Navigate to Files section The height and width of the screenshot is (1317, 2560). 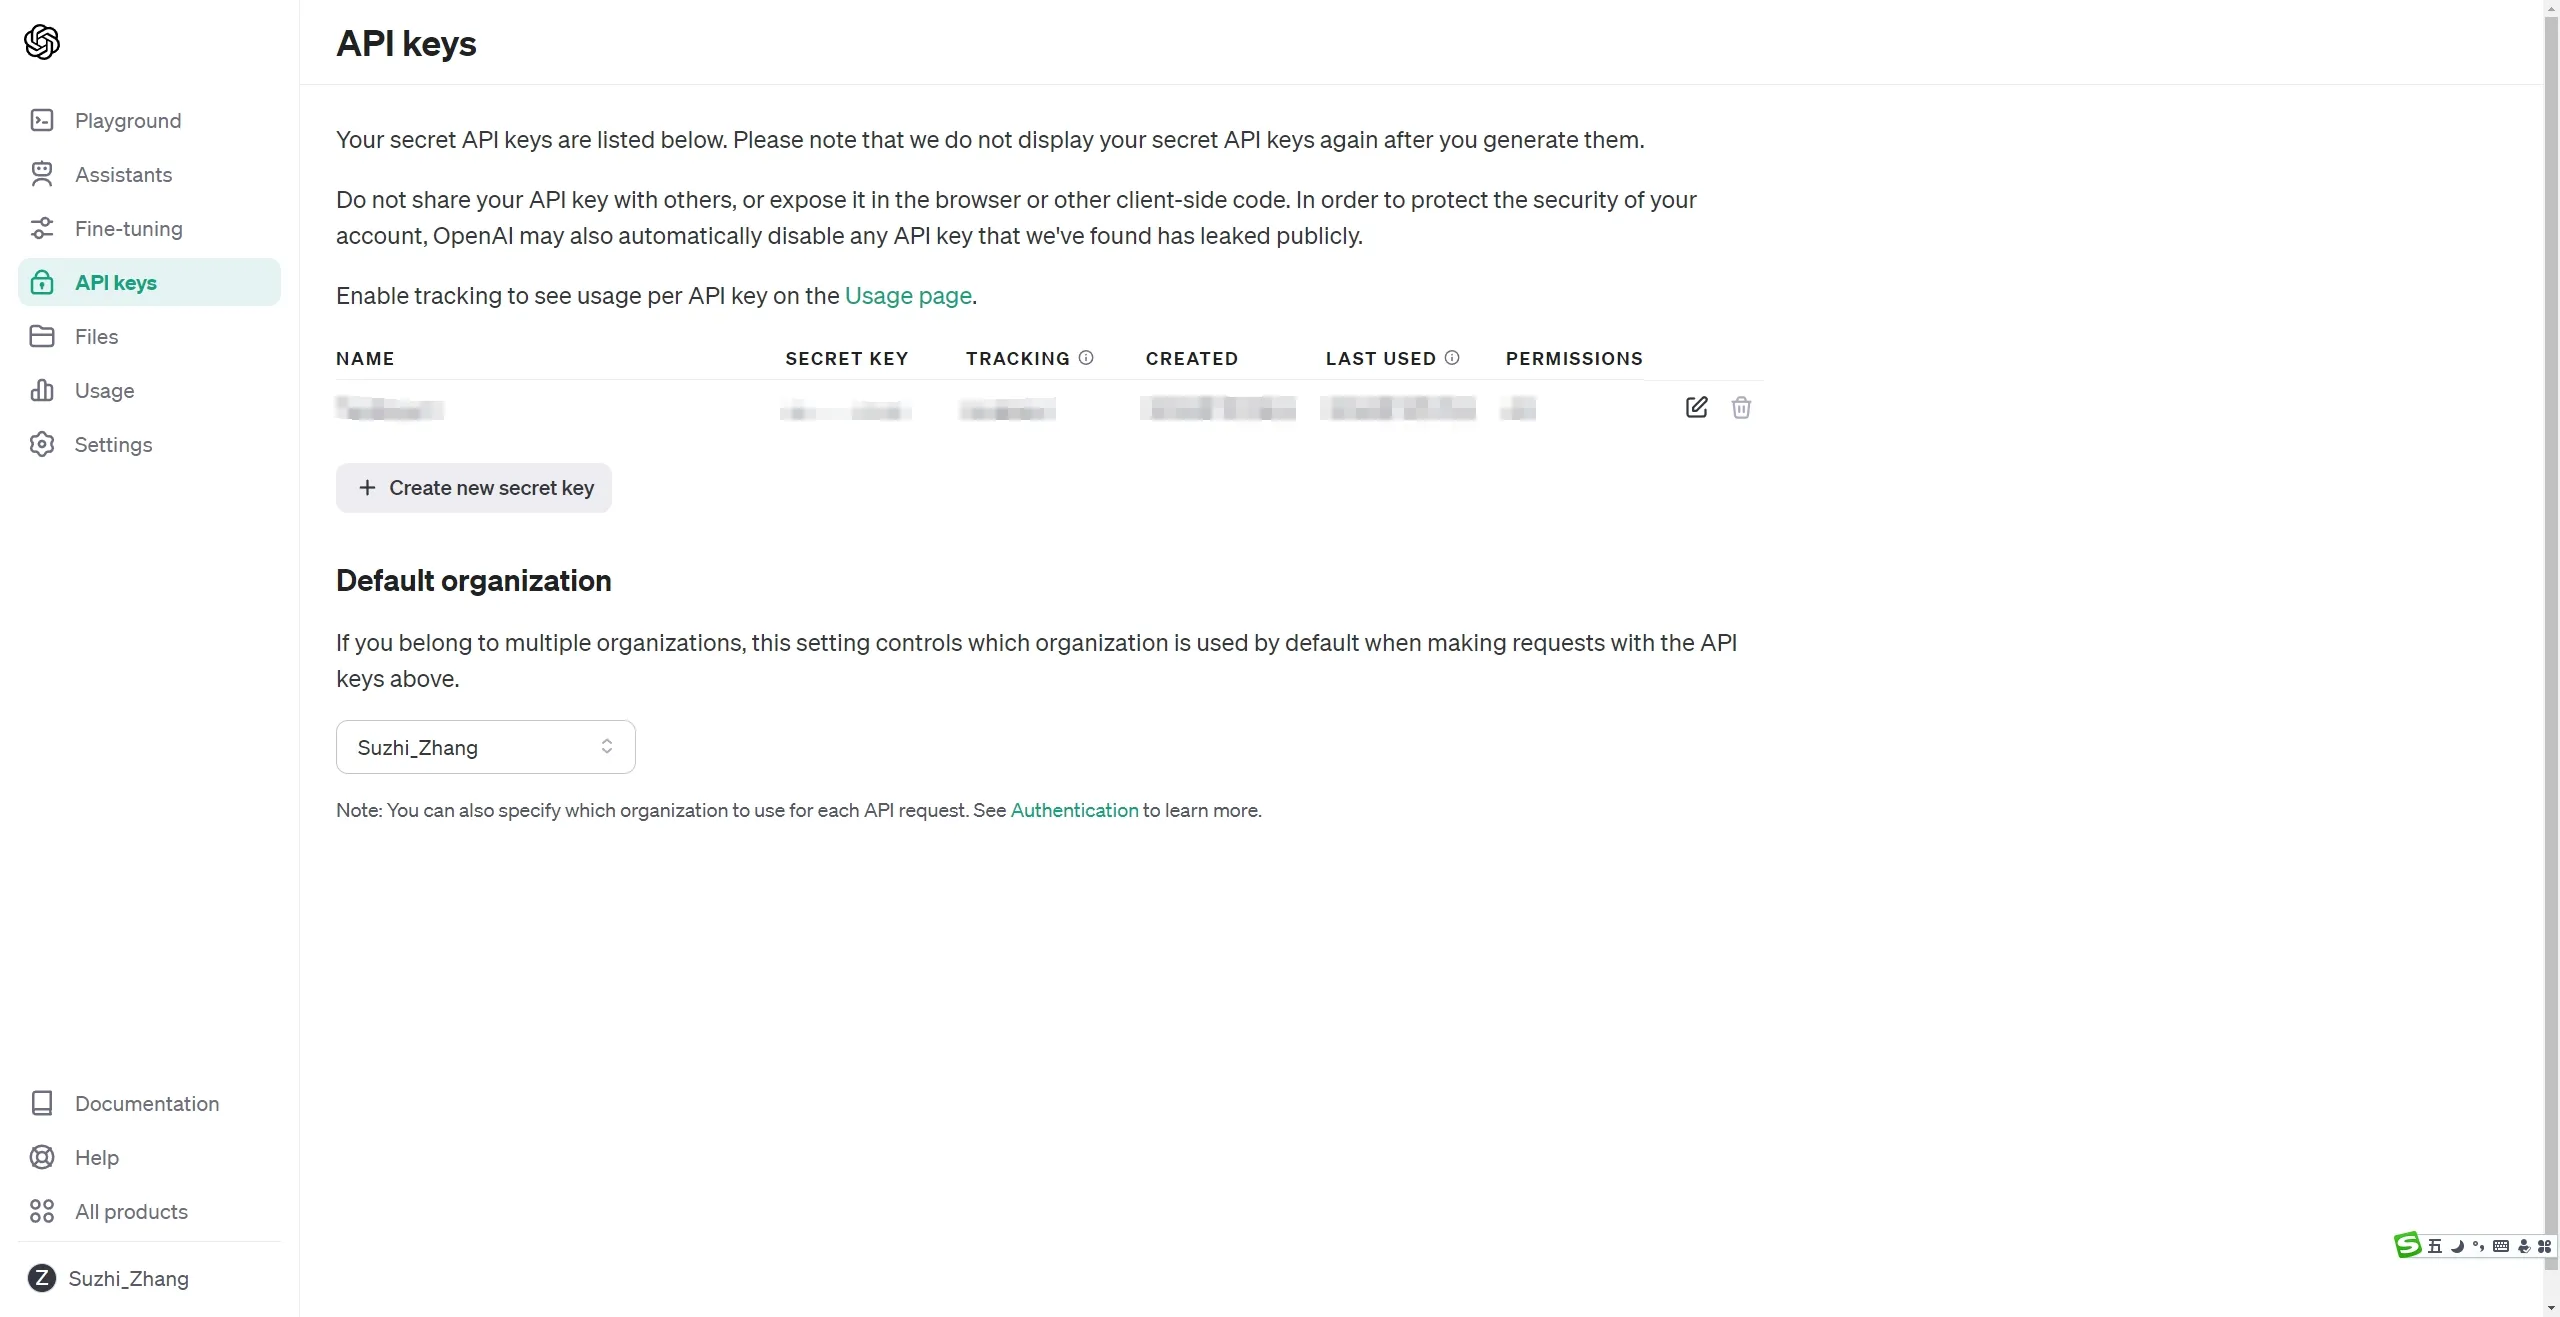[96, 336]
